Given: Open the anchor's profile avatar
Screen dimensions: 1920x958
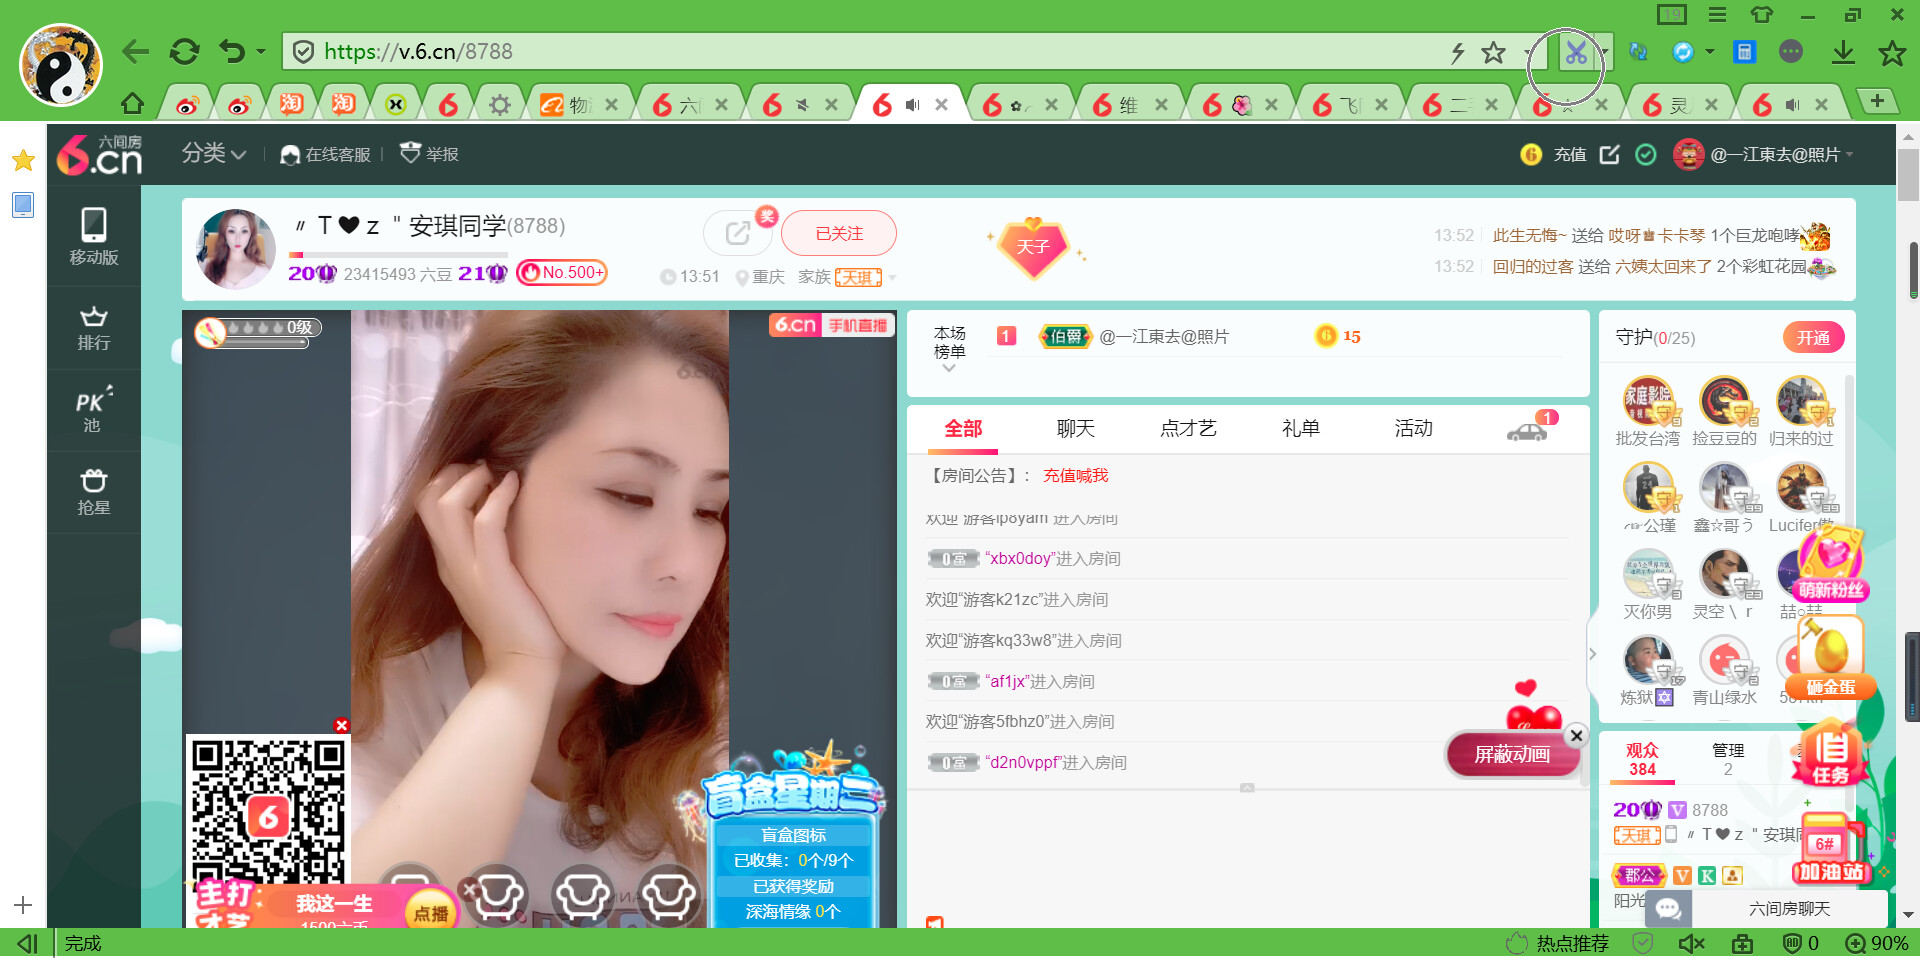Looking at the screenshot, I should pyautogui.click(x=236, y=249).
